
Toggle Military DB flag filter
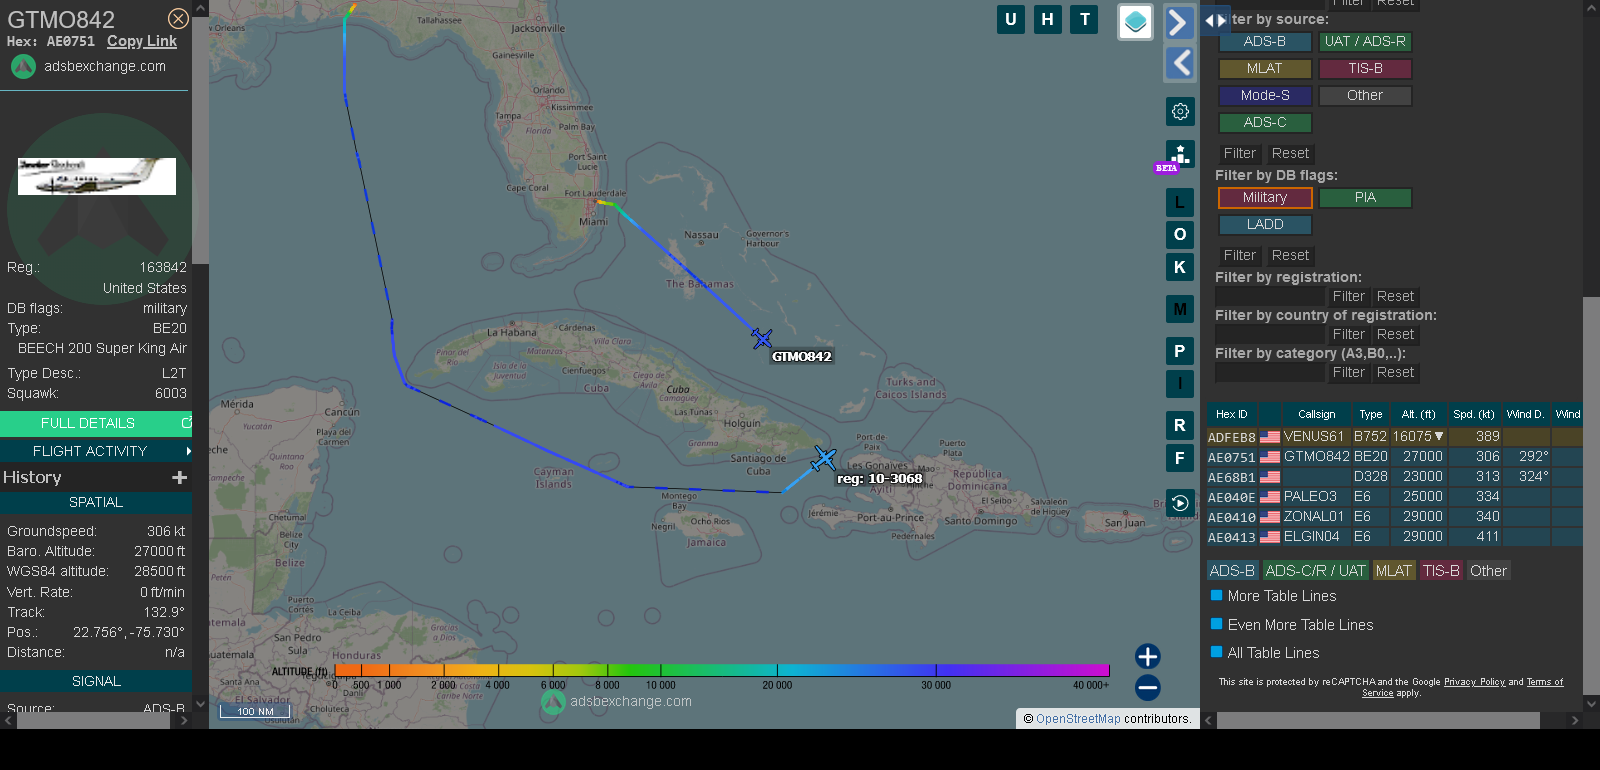click(1265, 198)
